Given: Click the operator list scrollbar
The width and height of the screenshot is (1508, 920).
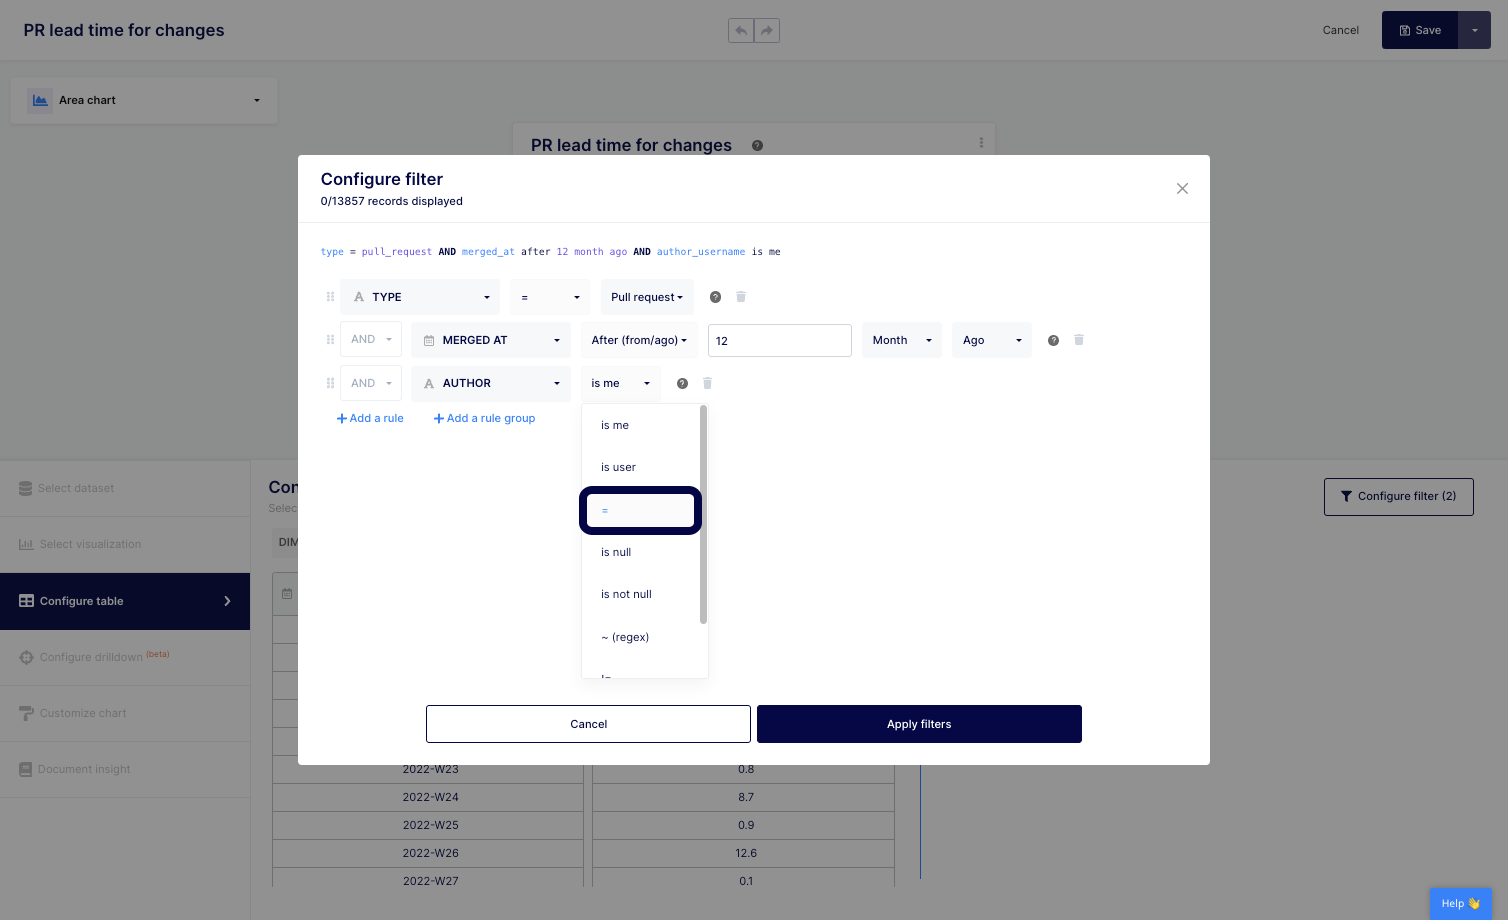Looking at the screenshot, I should (704, 515).
